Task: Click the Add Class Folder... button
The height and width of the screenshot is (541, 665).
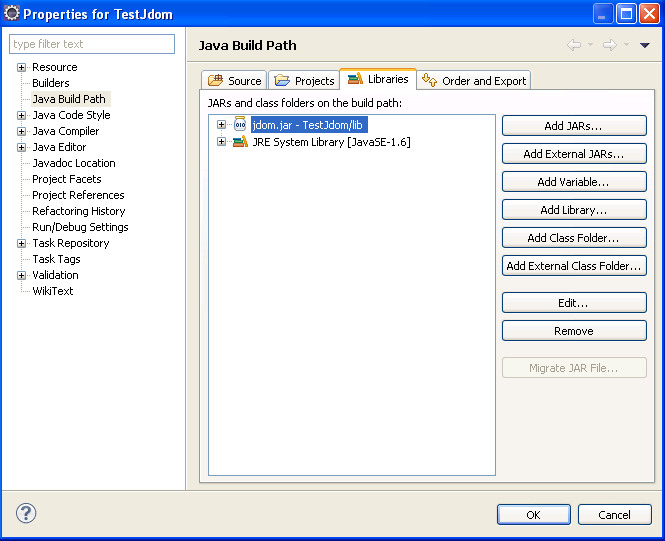Action: pos(574,238)
